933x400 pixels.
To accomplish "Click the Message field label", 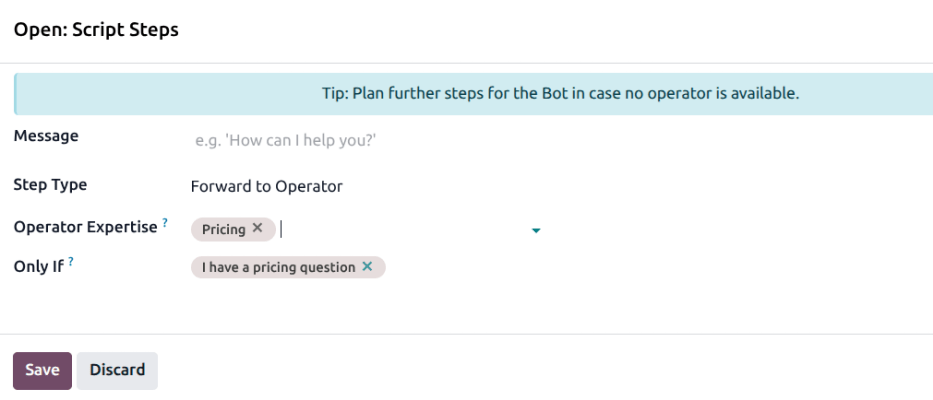I will pyautogui.click(x=46, y=136).
